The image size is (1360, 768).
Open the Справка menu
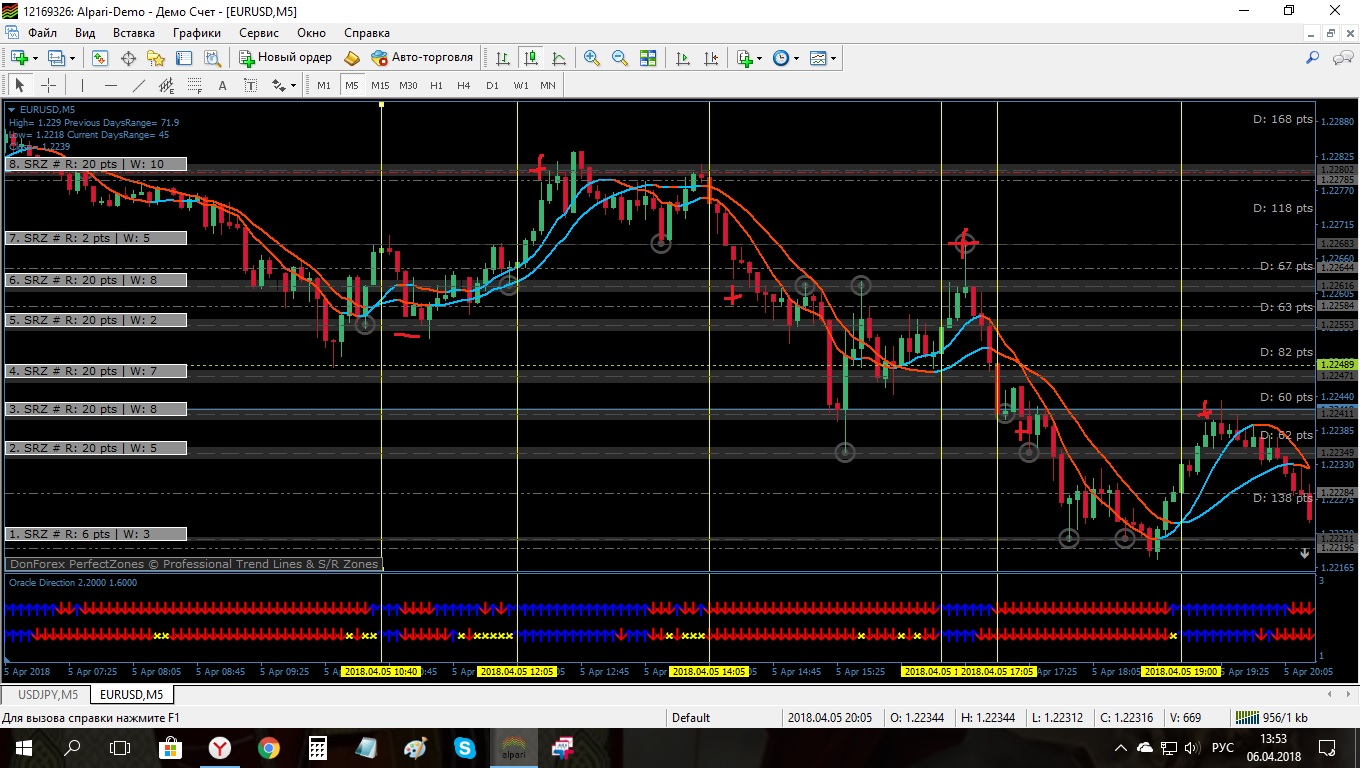point(367,33)
